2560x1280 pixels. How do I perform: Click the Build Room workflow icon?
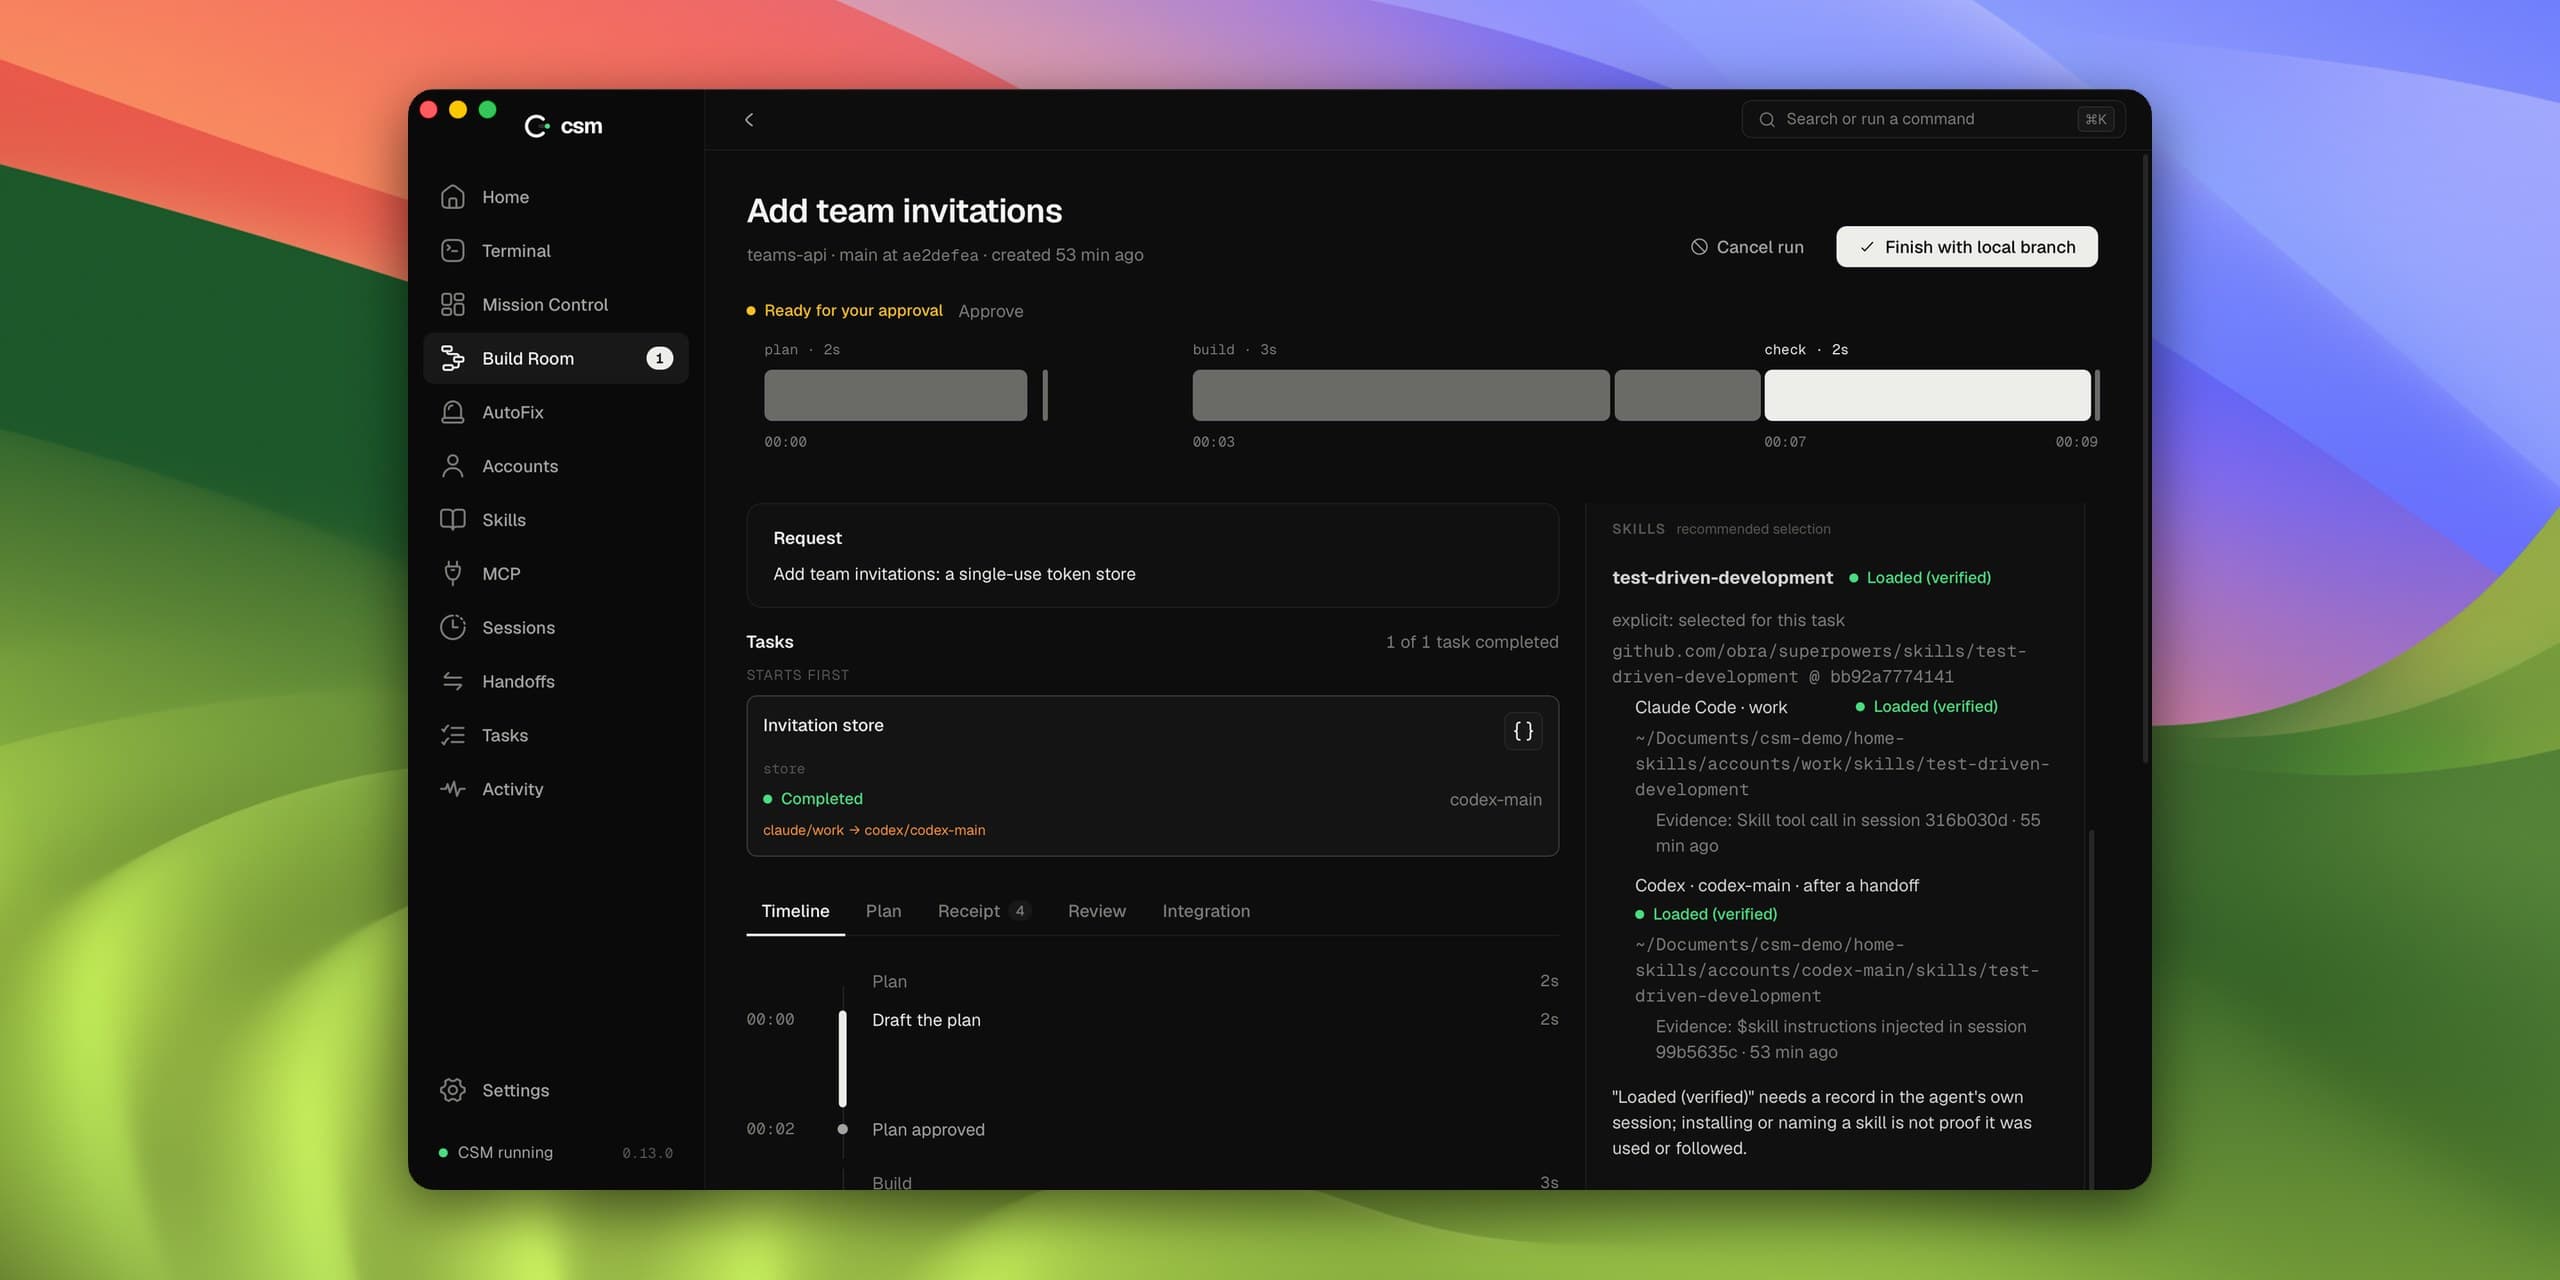(453, 358)
